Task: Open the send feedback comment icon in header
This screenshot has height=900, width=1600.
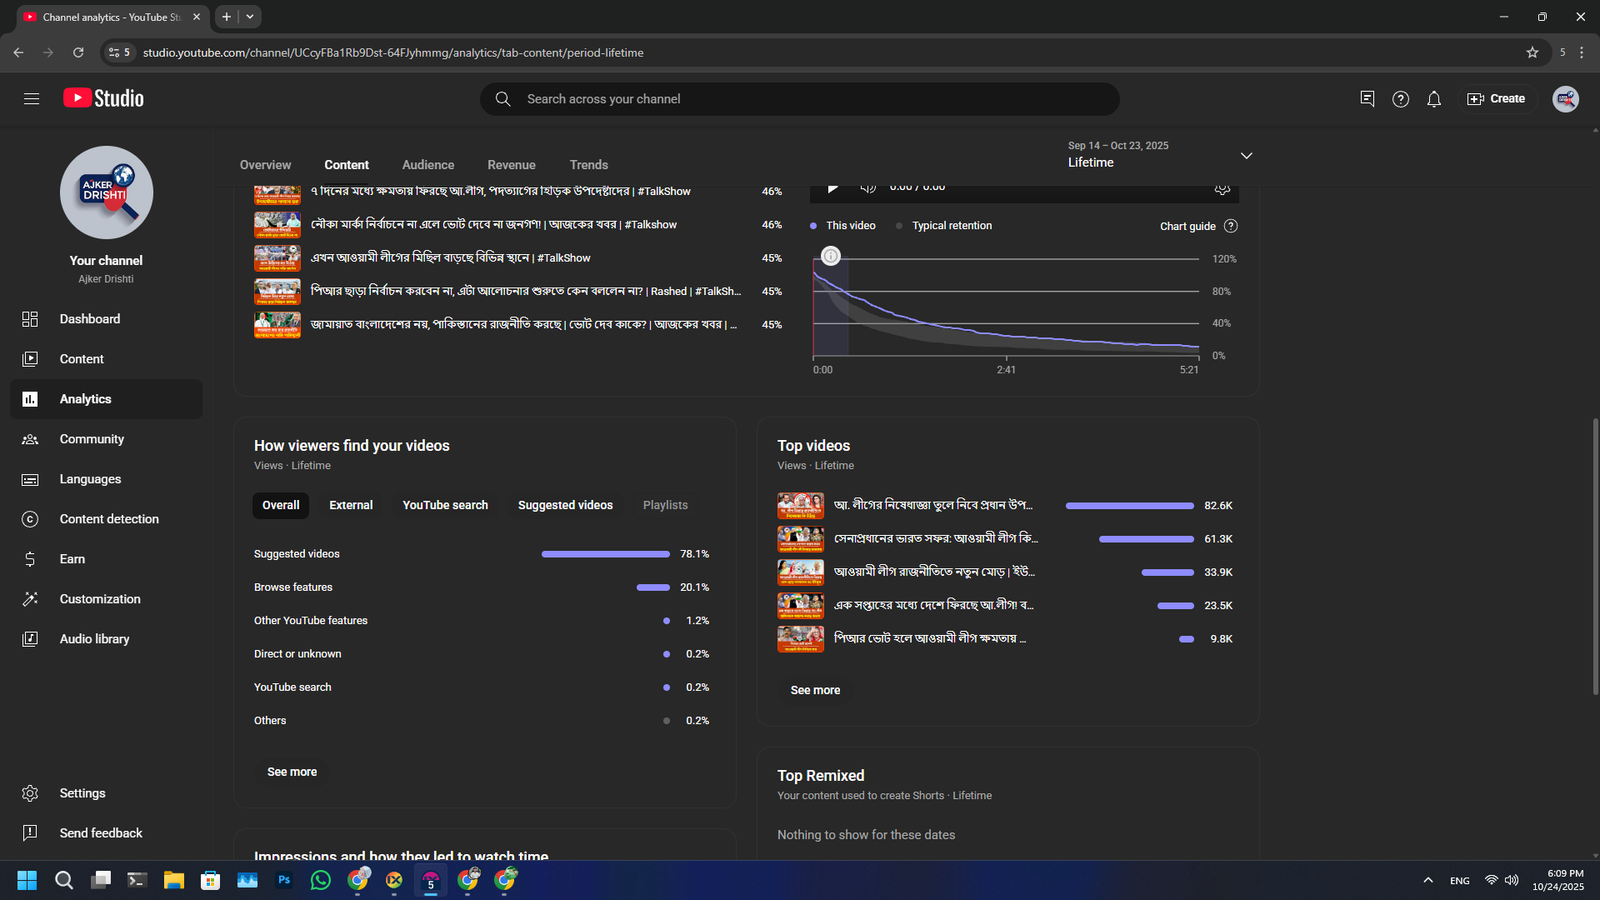Action: click(x=1367, y=99)
